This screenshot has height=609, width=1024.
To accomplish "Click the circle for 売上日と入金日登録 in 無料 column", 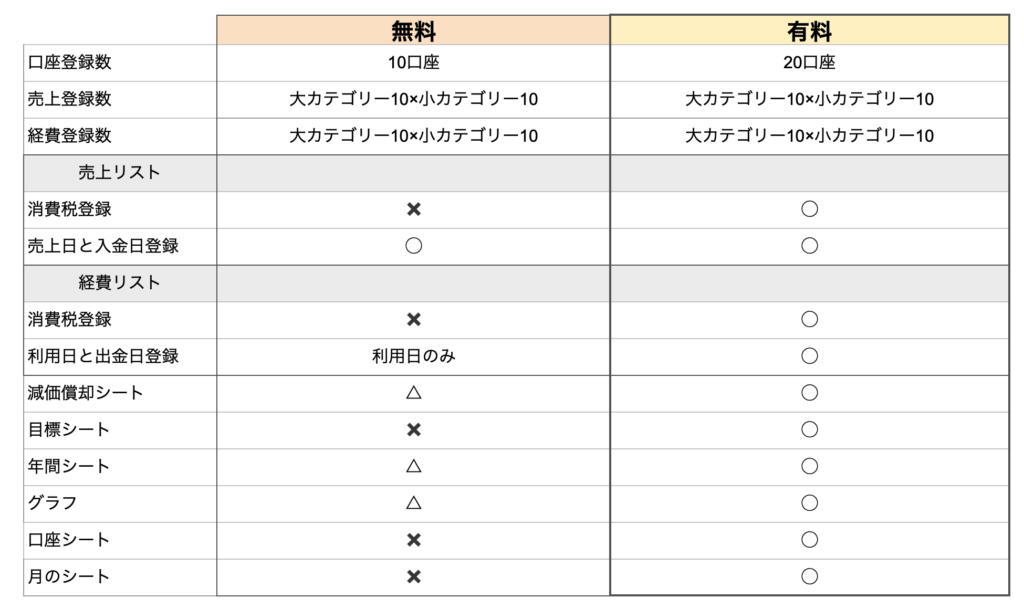I will [x=413, y=245].
